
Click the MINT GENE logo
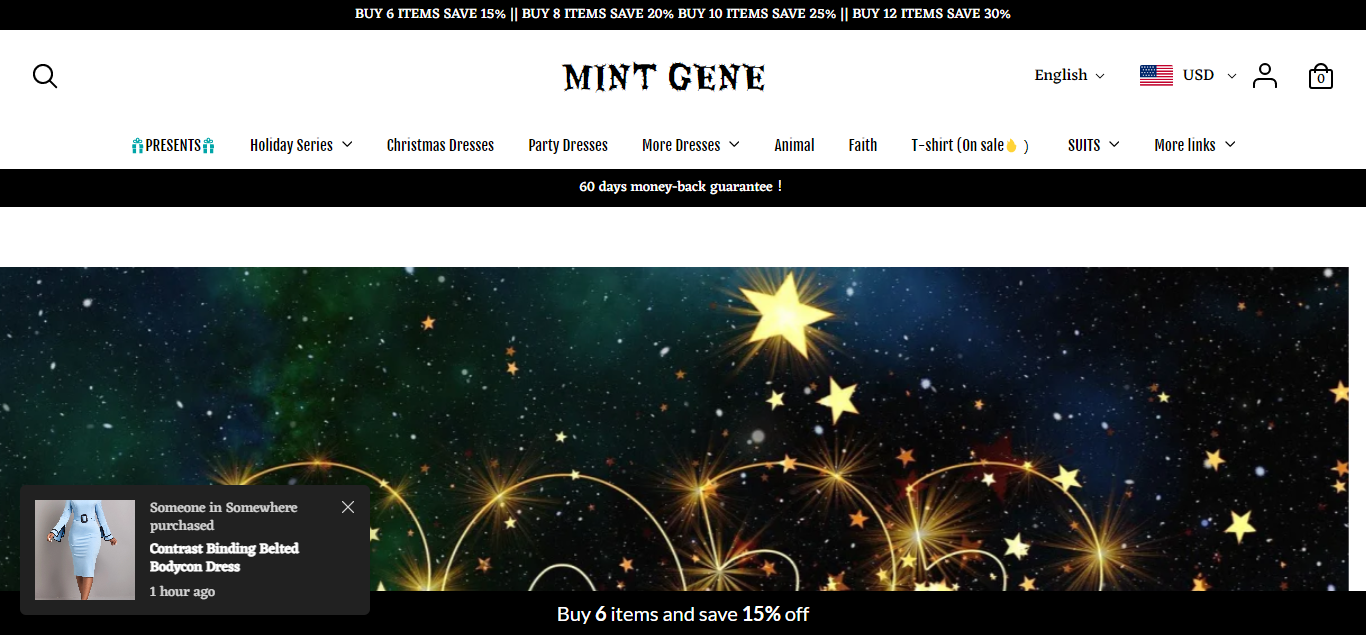point(664,77)
